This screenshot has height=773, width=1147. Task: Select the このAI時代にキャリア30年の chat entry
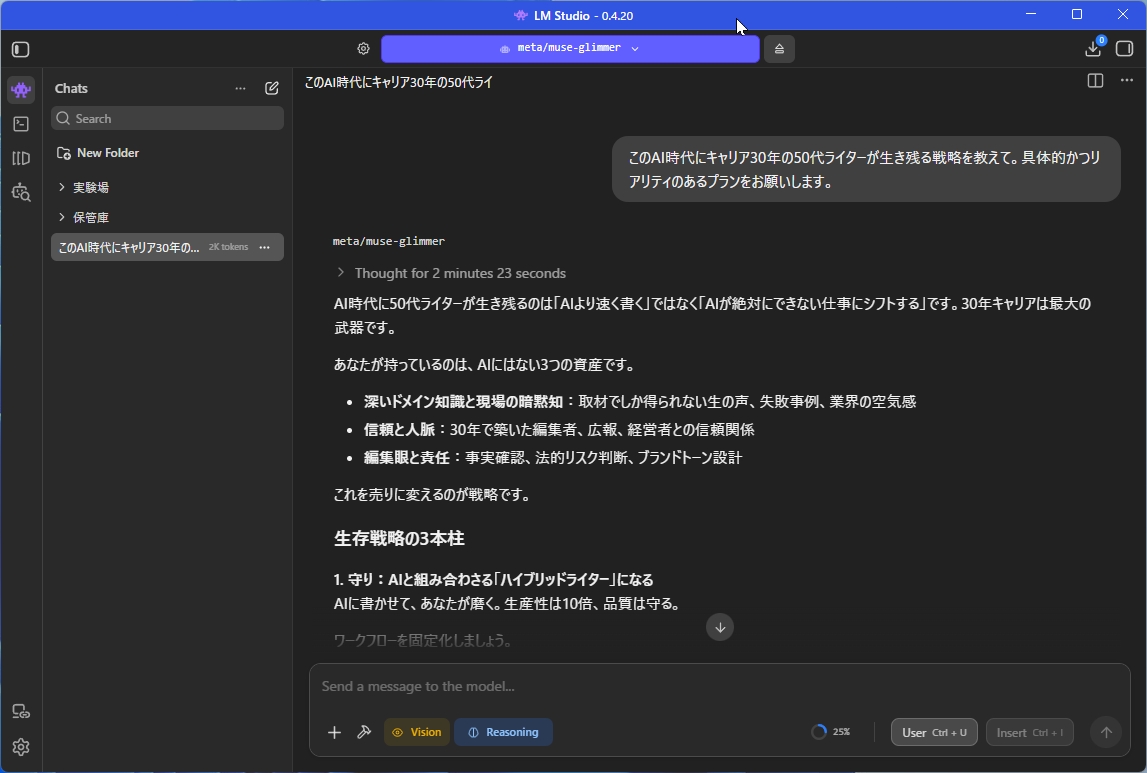click(168, 247)
